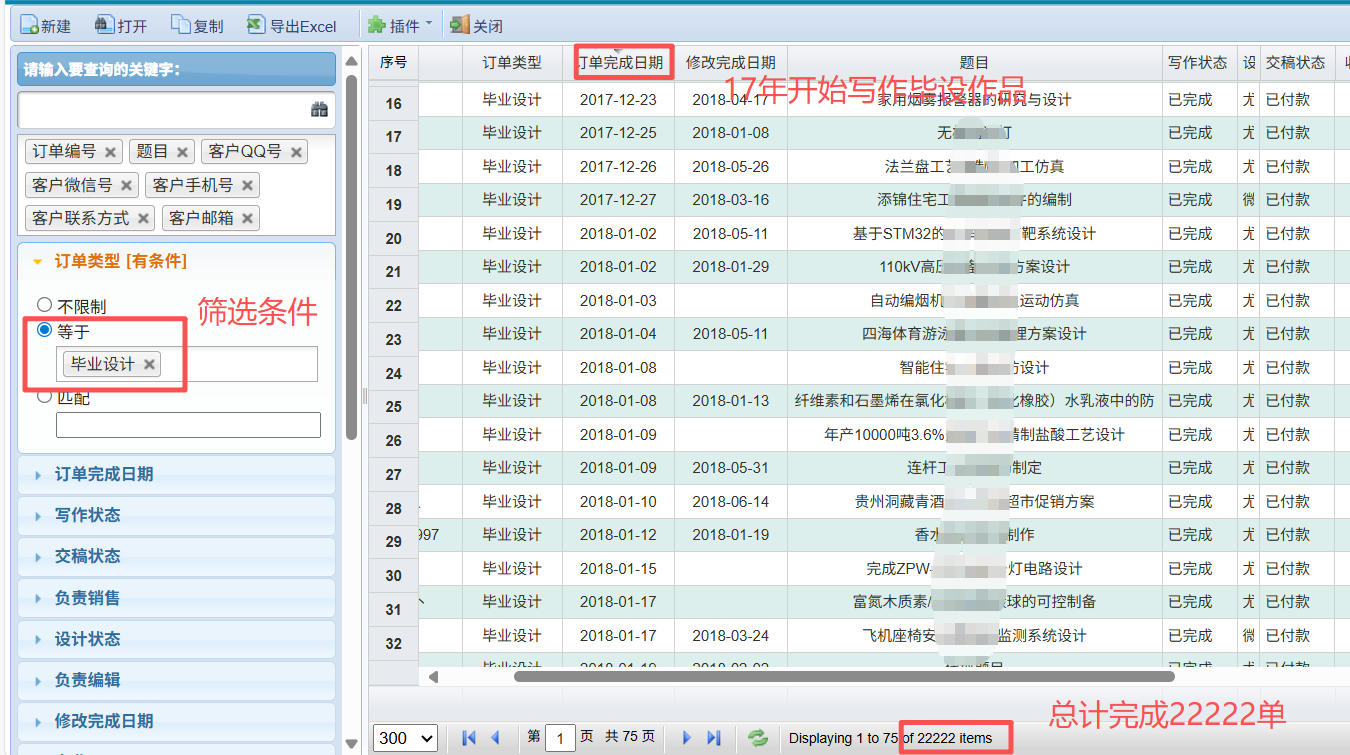Select the 等于 radio option
Viewport: 1350px width, 755px height.
pyautogui.click(x=44, y=331)
